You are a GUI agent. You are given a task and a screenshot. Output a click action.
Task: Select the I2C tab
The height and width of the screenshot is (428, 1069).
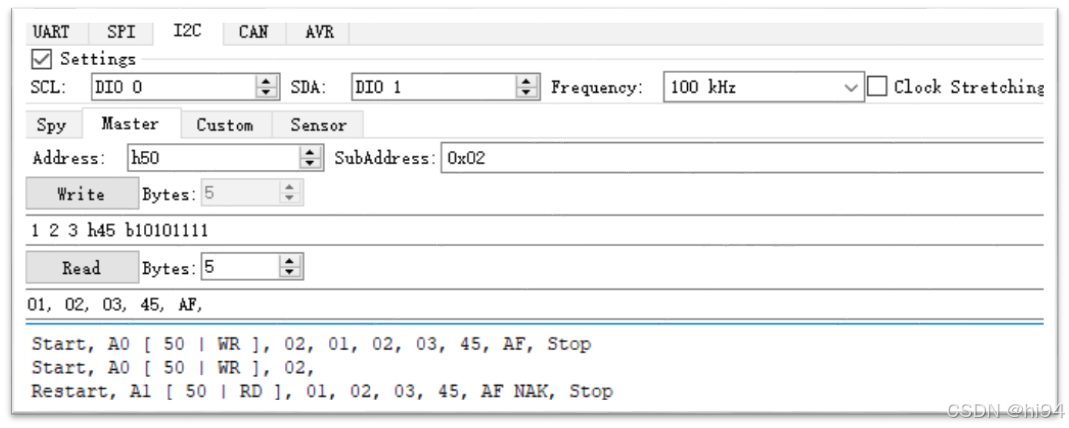[x=187, y=31]
